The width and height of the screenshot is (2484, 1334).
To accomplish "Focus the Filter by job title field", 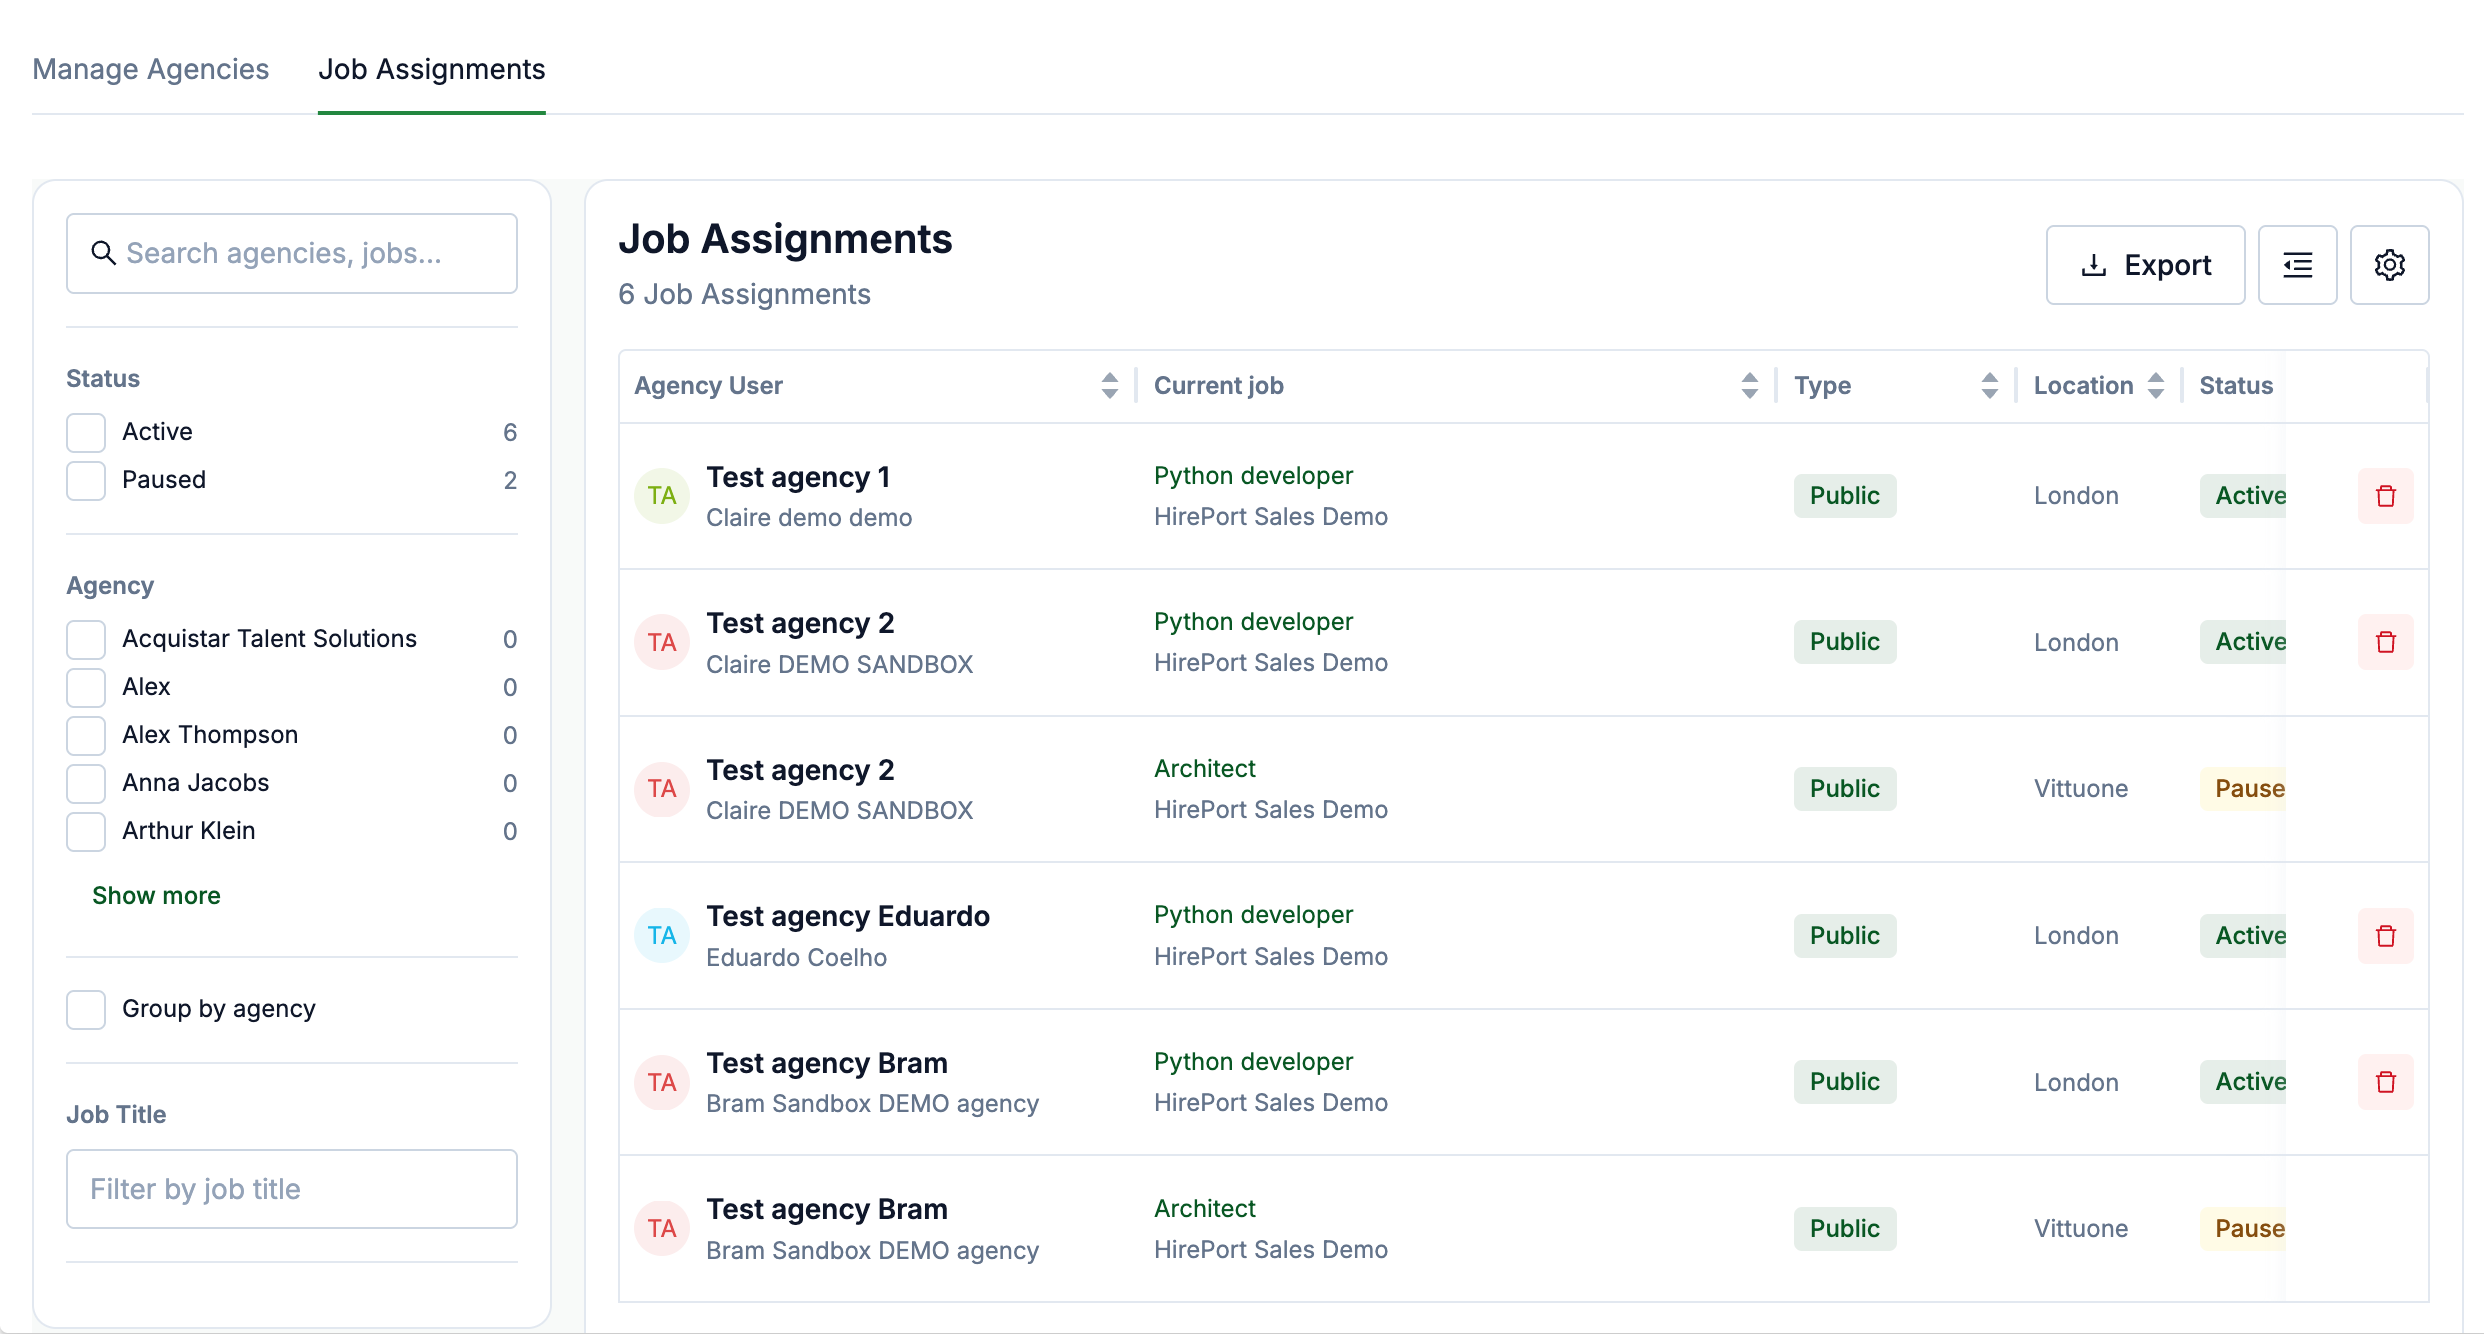I will [292, 1189].
